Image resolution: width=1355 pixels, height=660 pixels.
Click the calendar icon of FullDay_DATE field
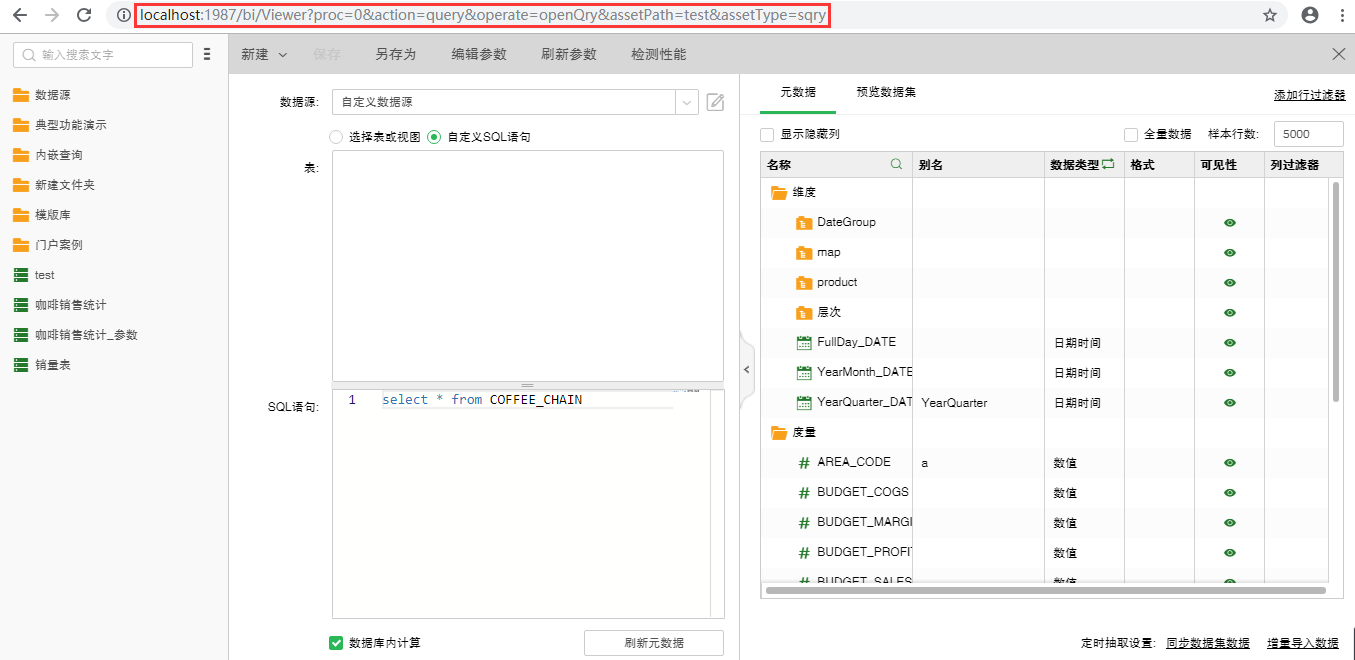tap(803, 342)
